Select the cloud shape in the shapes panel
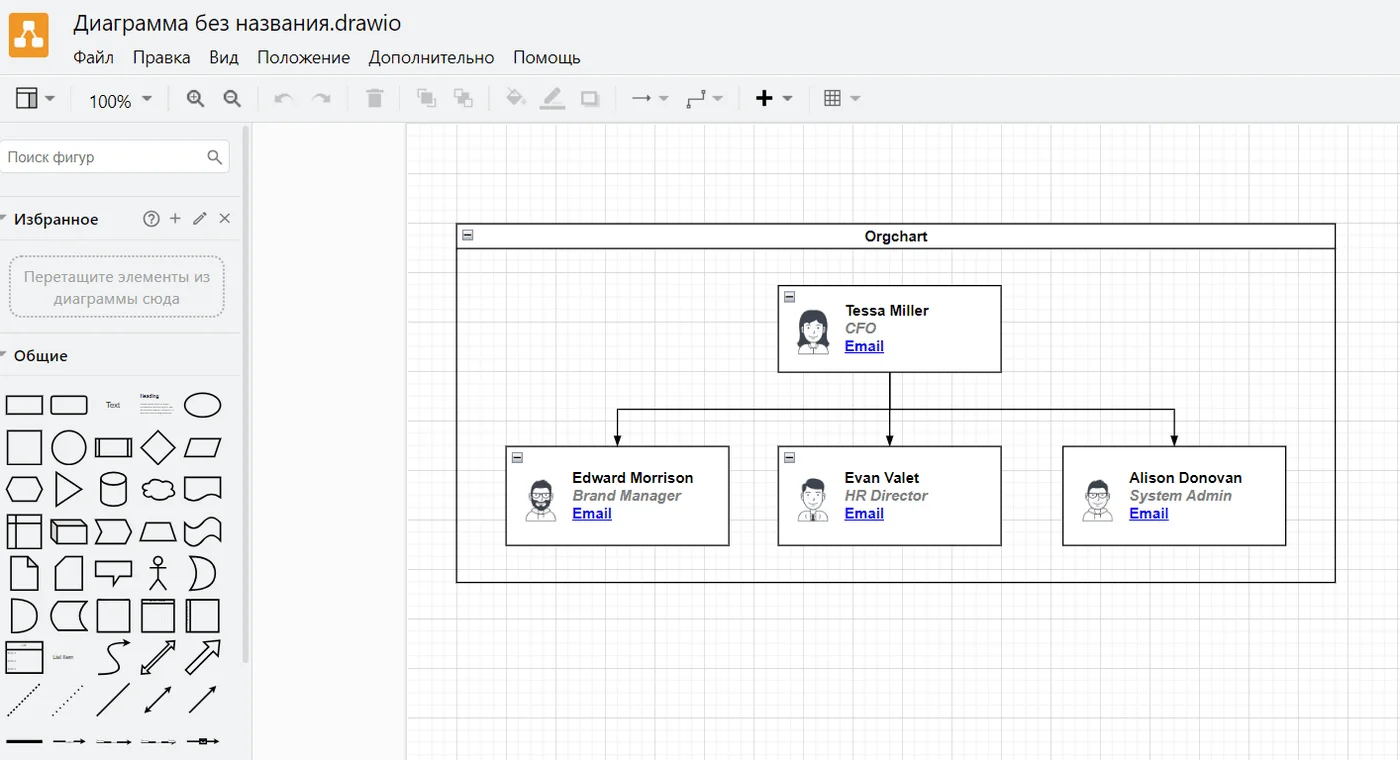This screenshot has height=760, width=1400. [x=158, y=489]
